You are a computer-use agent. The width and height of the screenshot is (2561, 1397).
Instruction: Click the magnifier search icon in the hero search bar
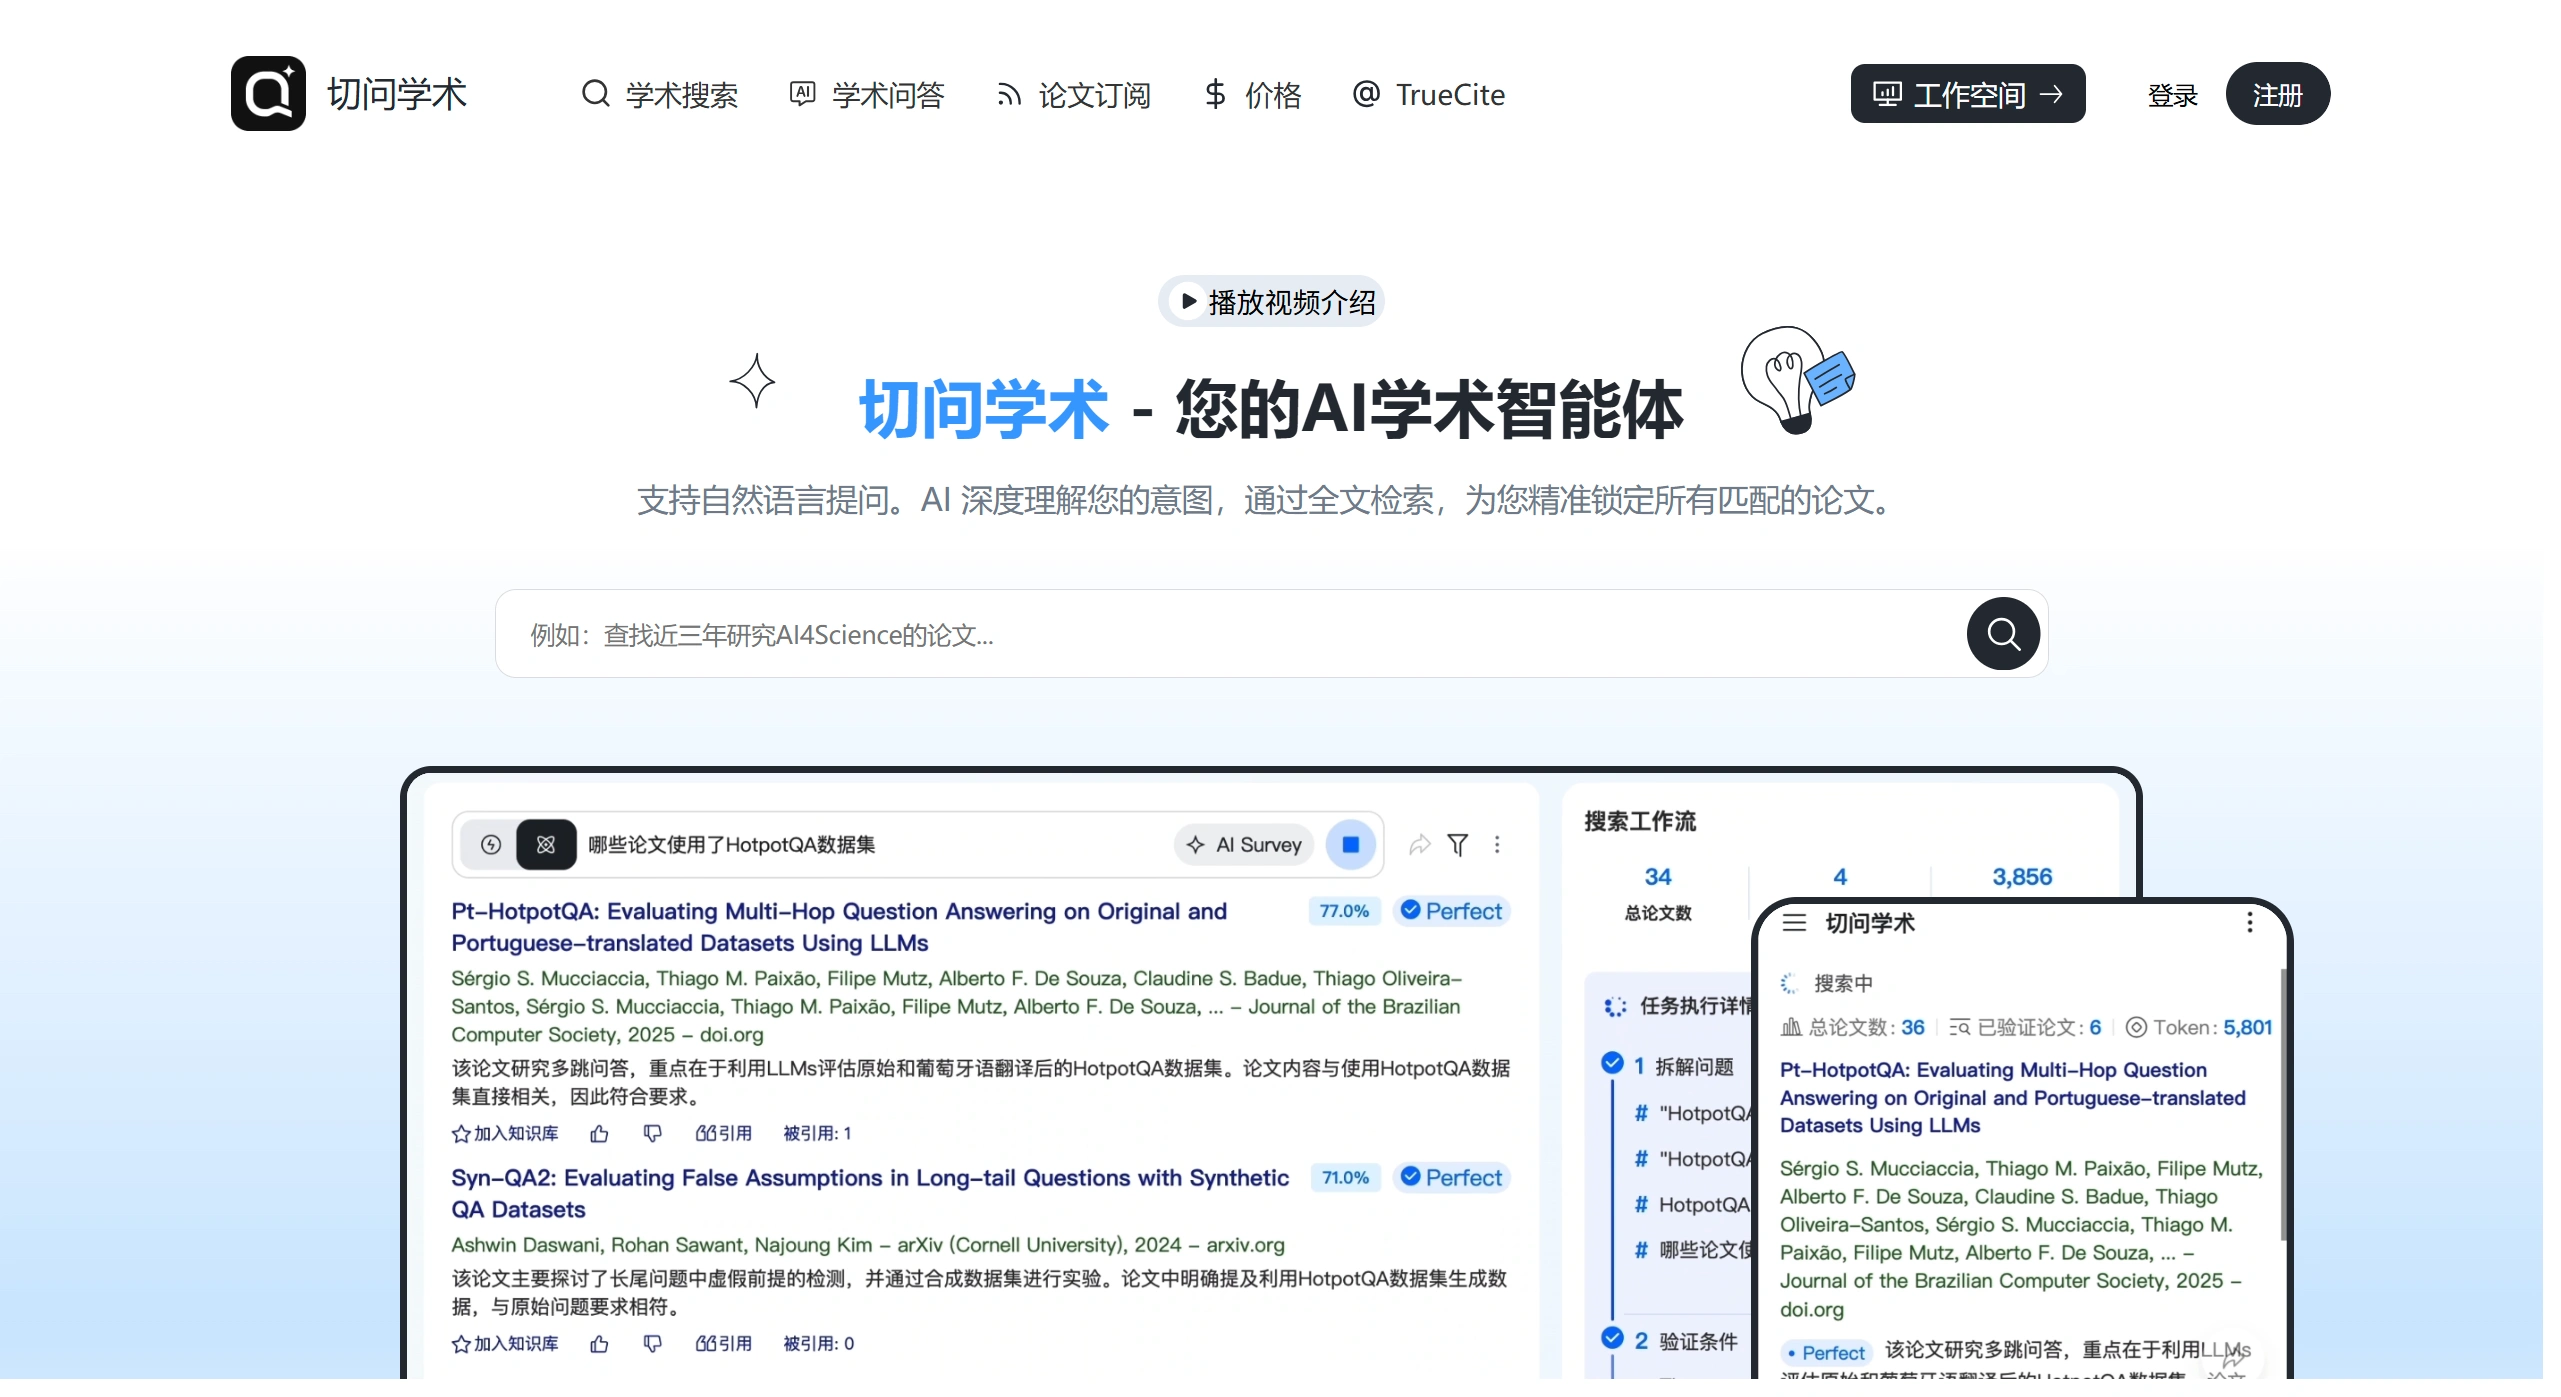2003,634
